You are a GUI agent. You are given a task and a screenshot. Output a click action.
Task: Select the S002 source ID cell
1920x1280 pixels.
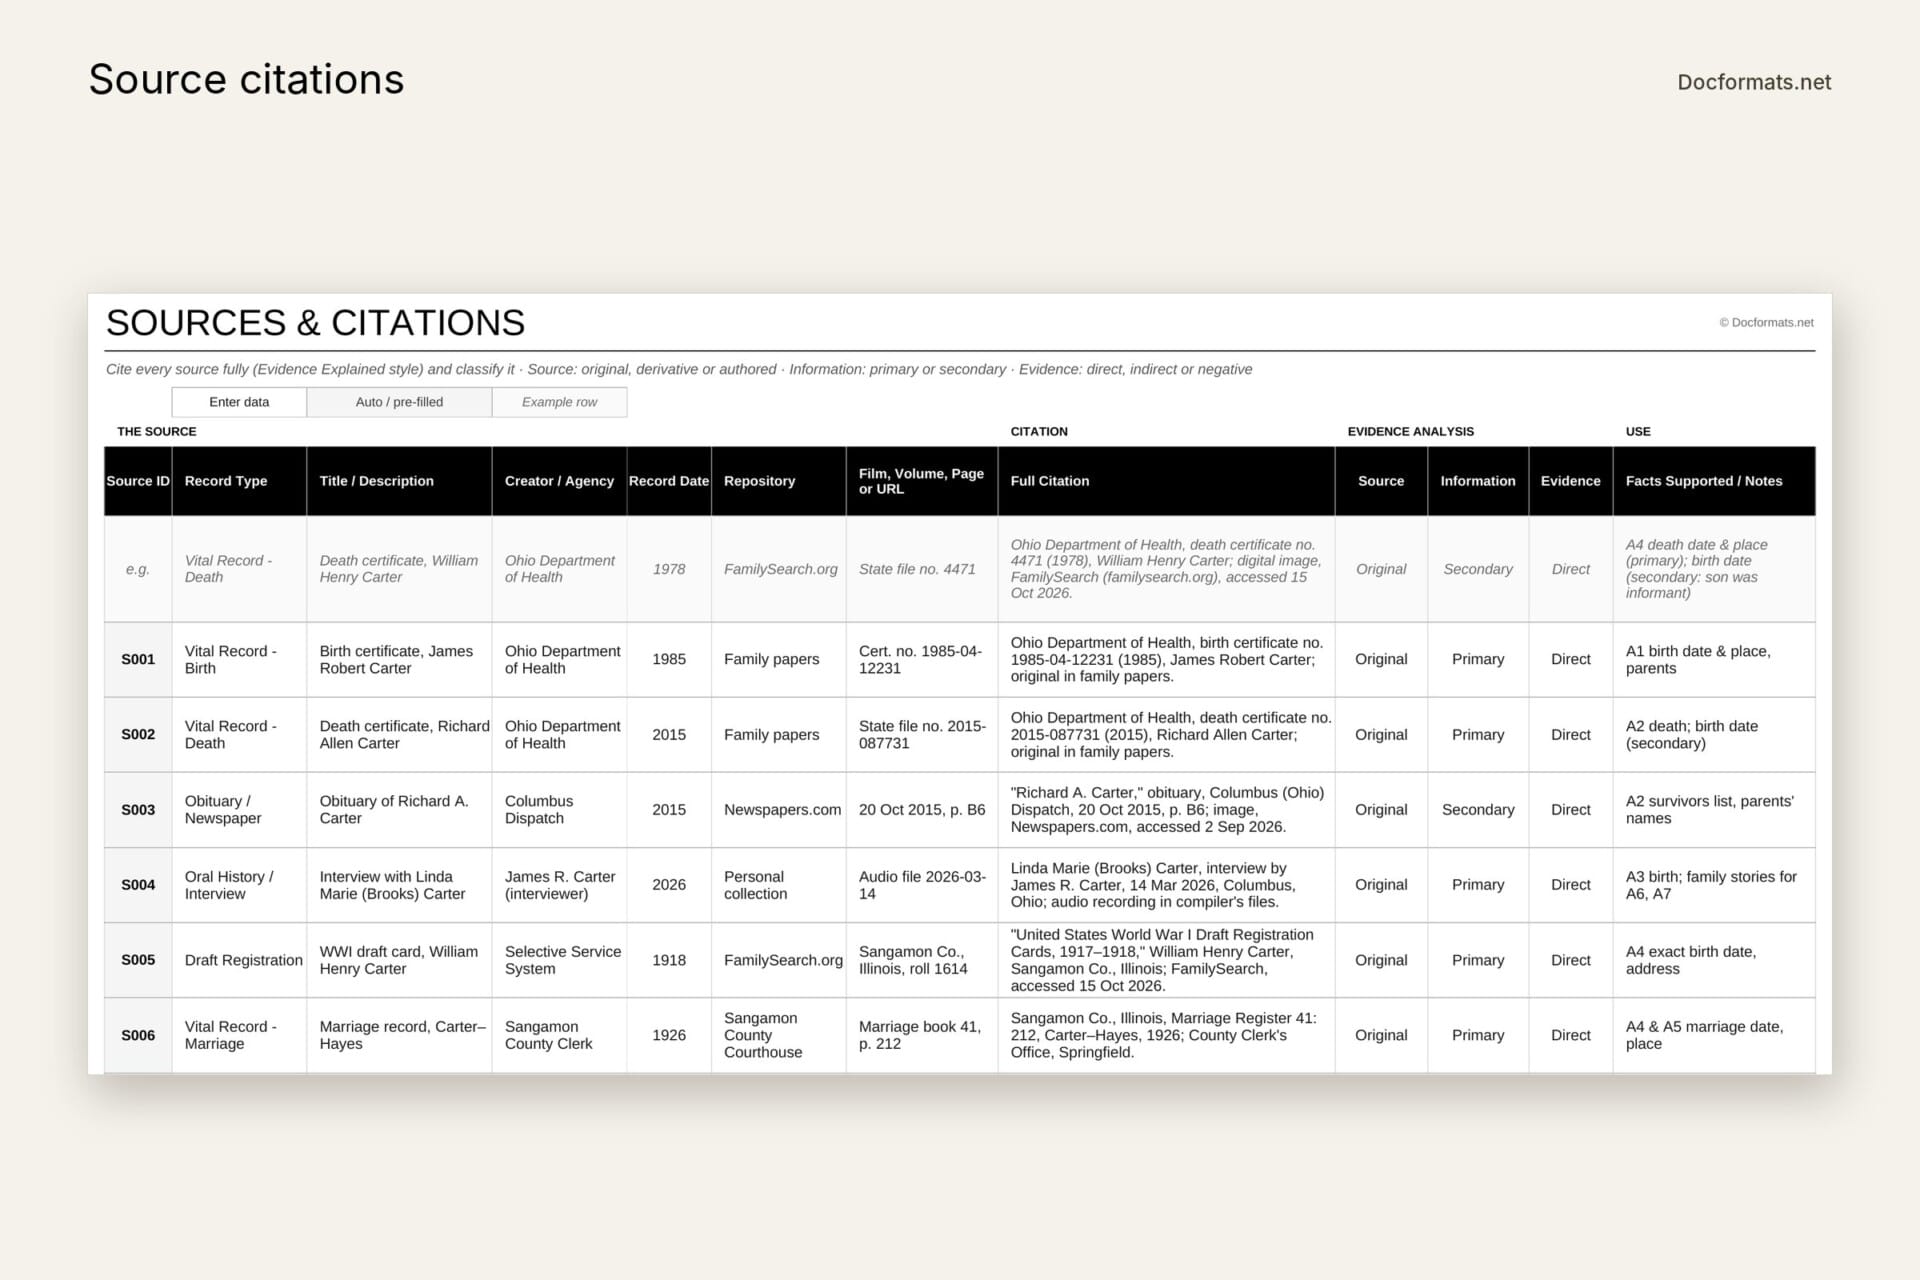pos(138,734)
